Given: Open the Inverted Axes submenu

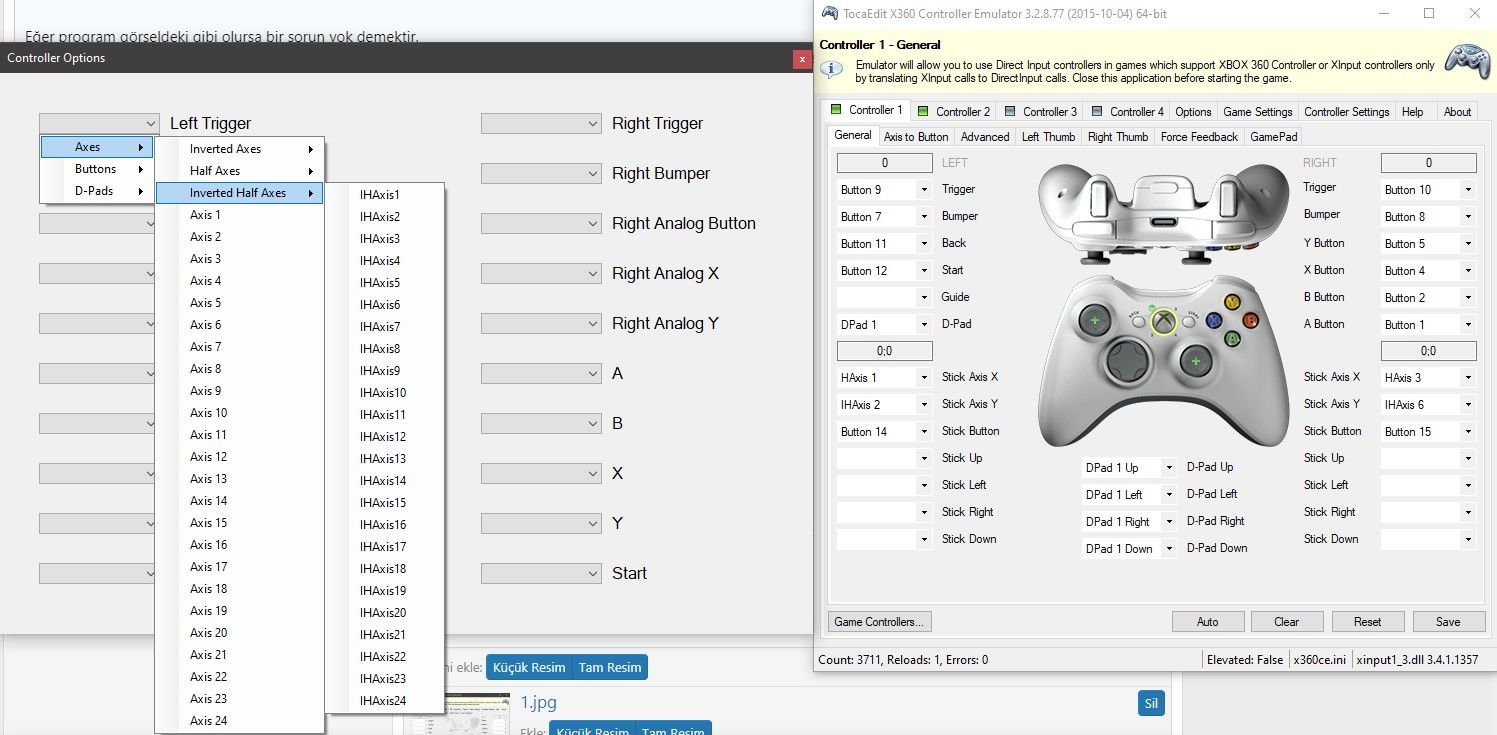Looking at the screenshot, I should click(x=240, y=149).
